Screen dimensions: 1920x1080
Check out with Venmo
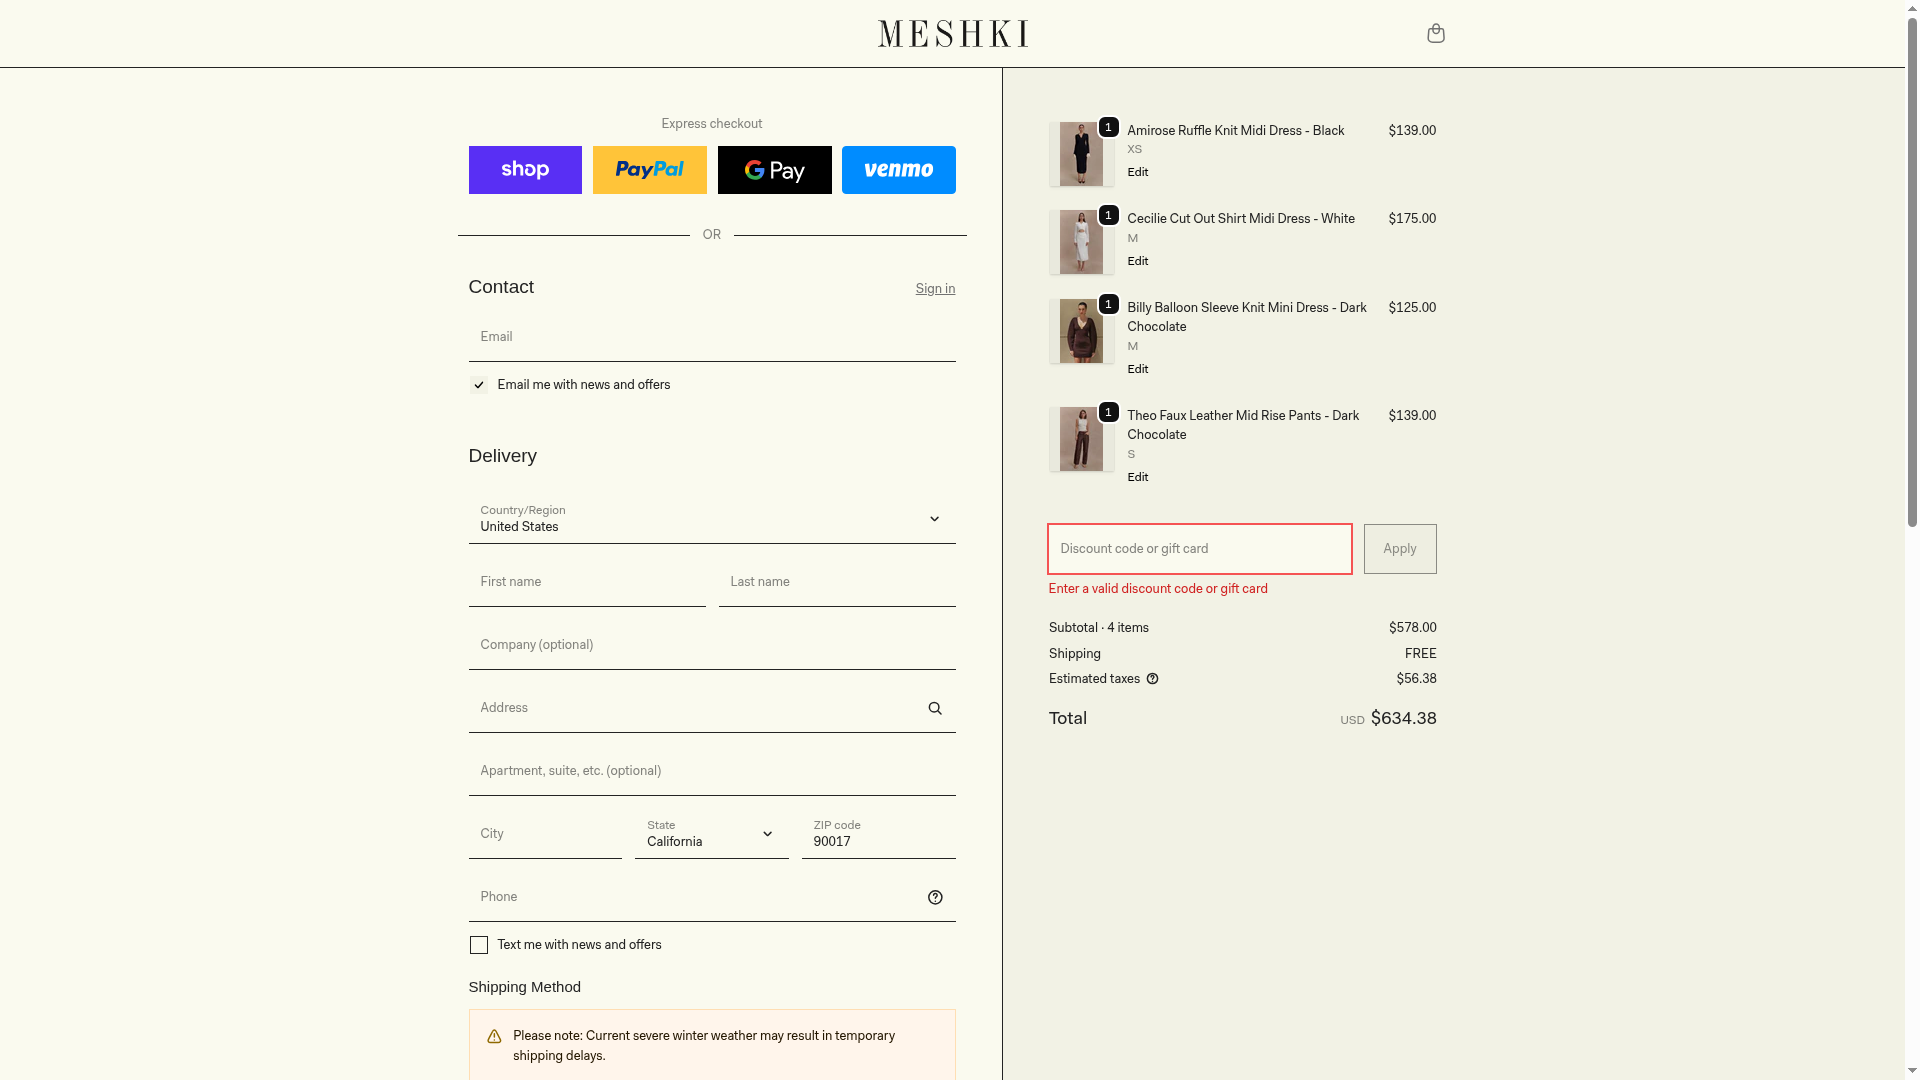point(898,170)
